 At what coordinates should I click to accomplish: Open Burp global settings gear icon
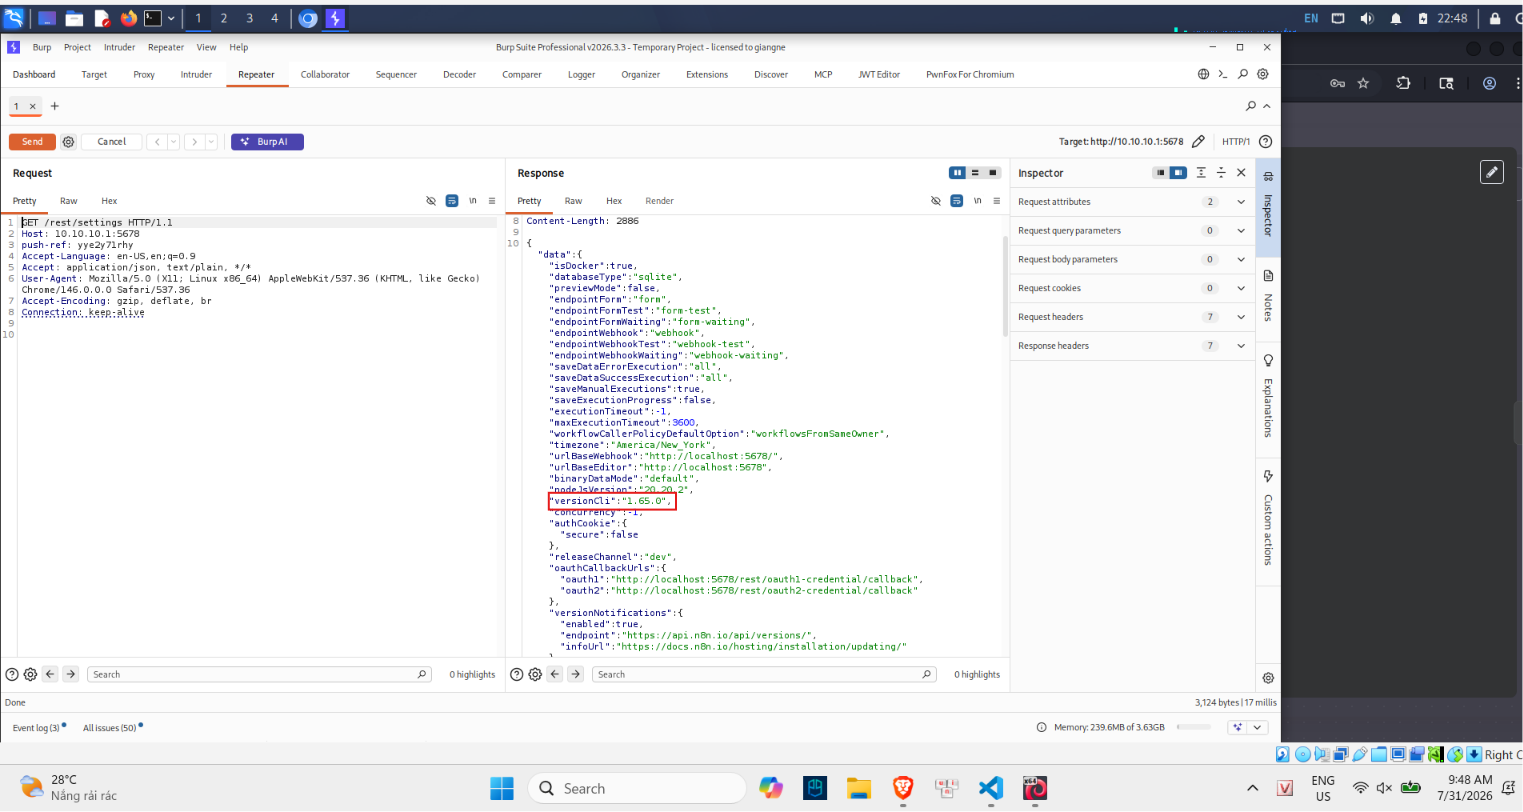(1263, 74)
